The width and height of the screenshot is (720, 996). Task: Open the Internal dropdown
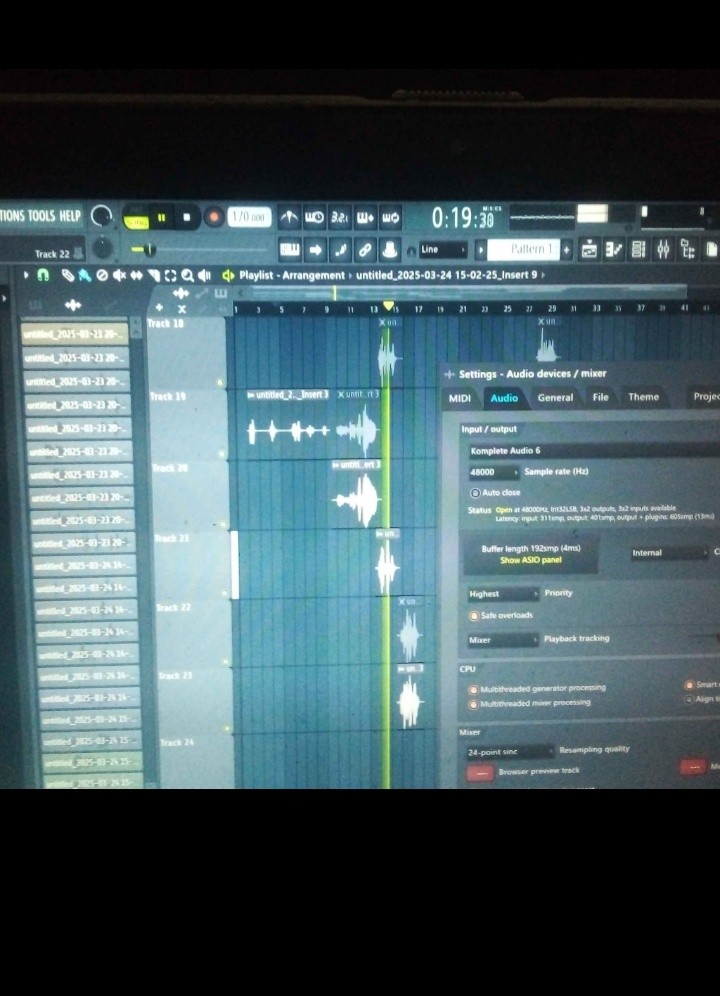pyautogui.click(x=669, y=553)
